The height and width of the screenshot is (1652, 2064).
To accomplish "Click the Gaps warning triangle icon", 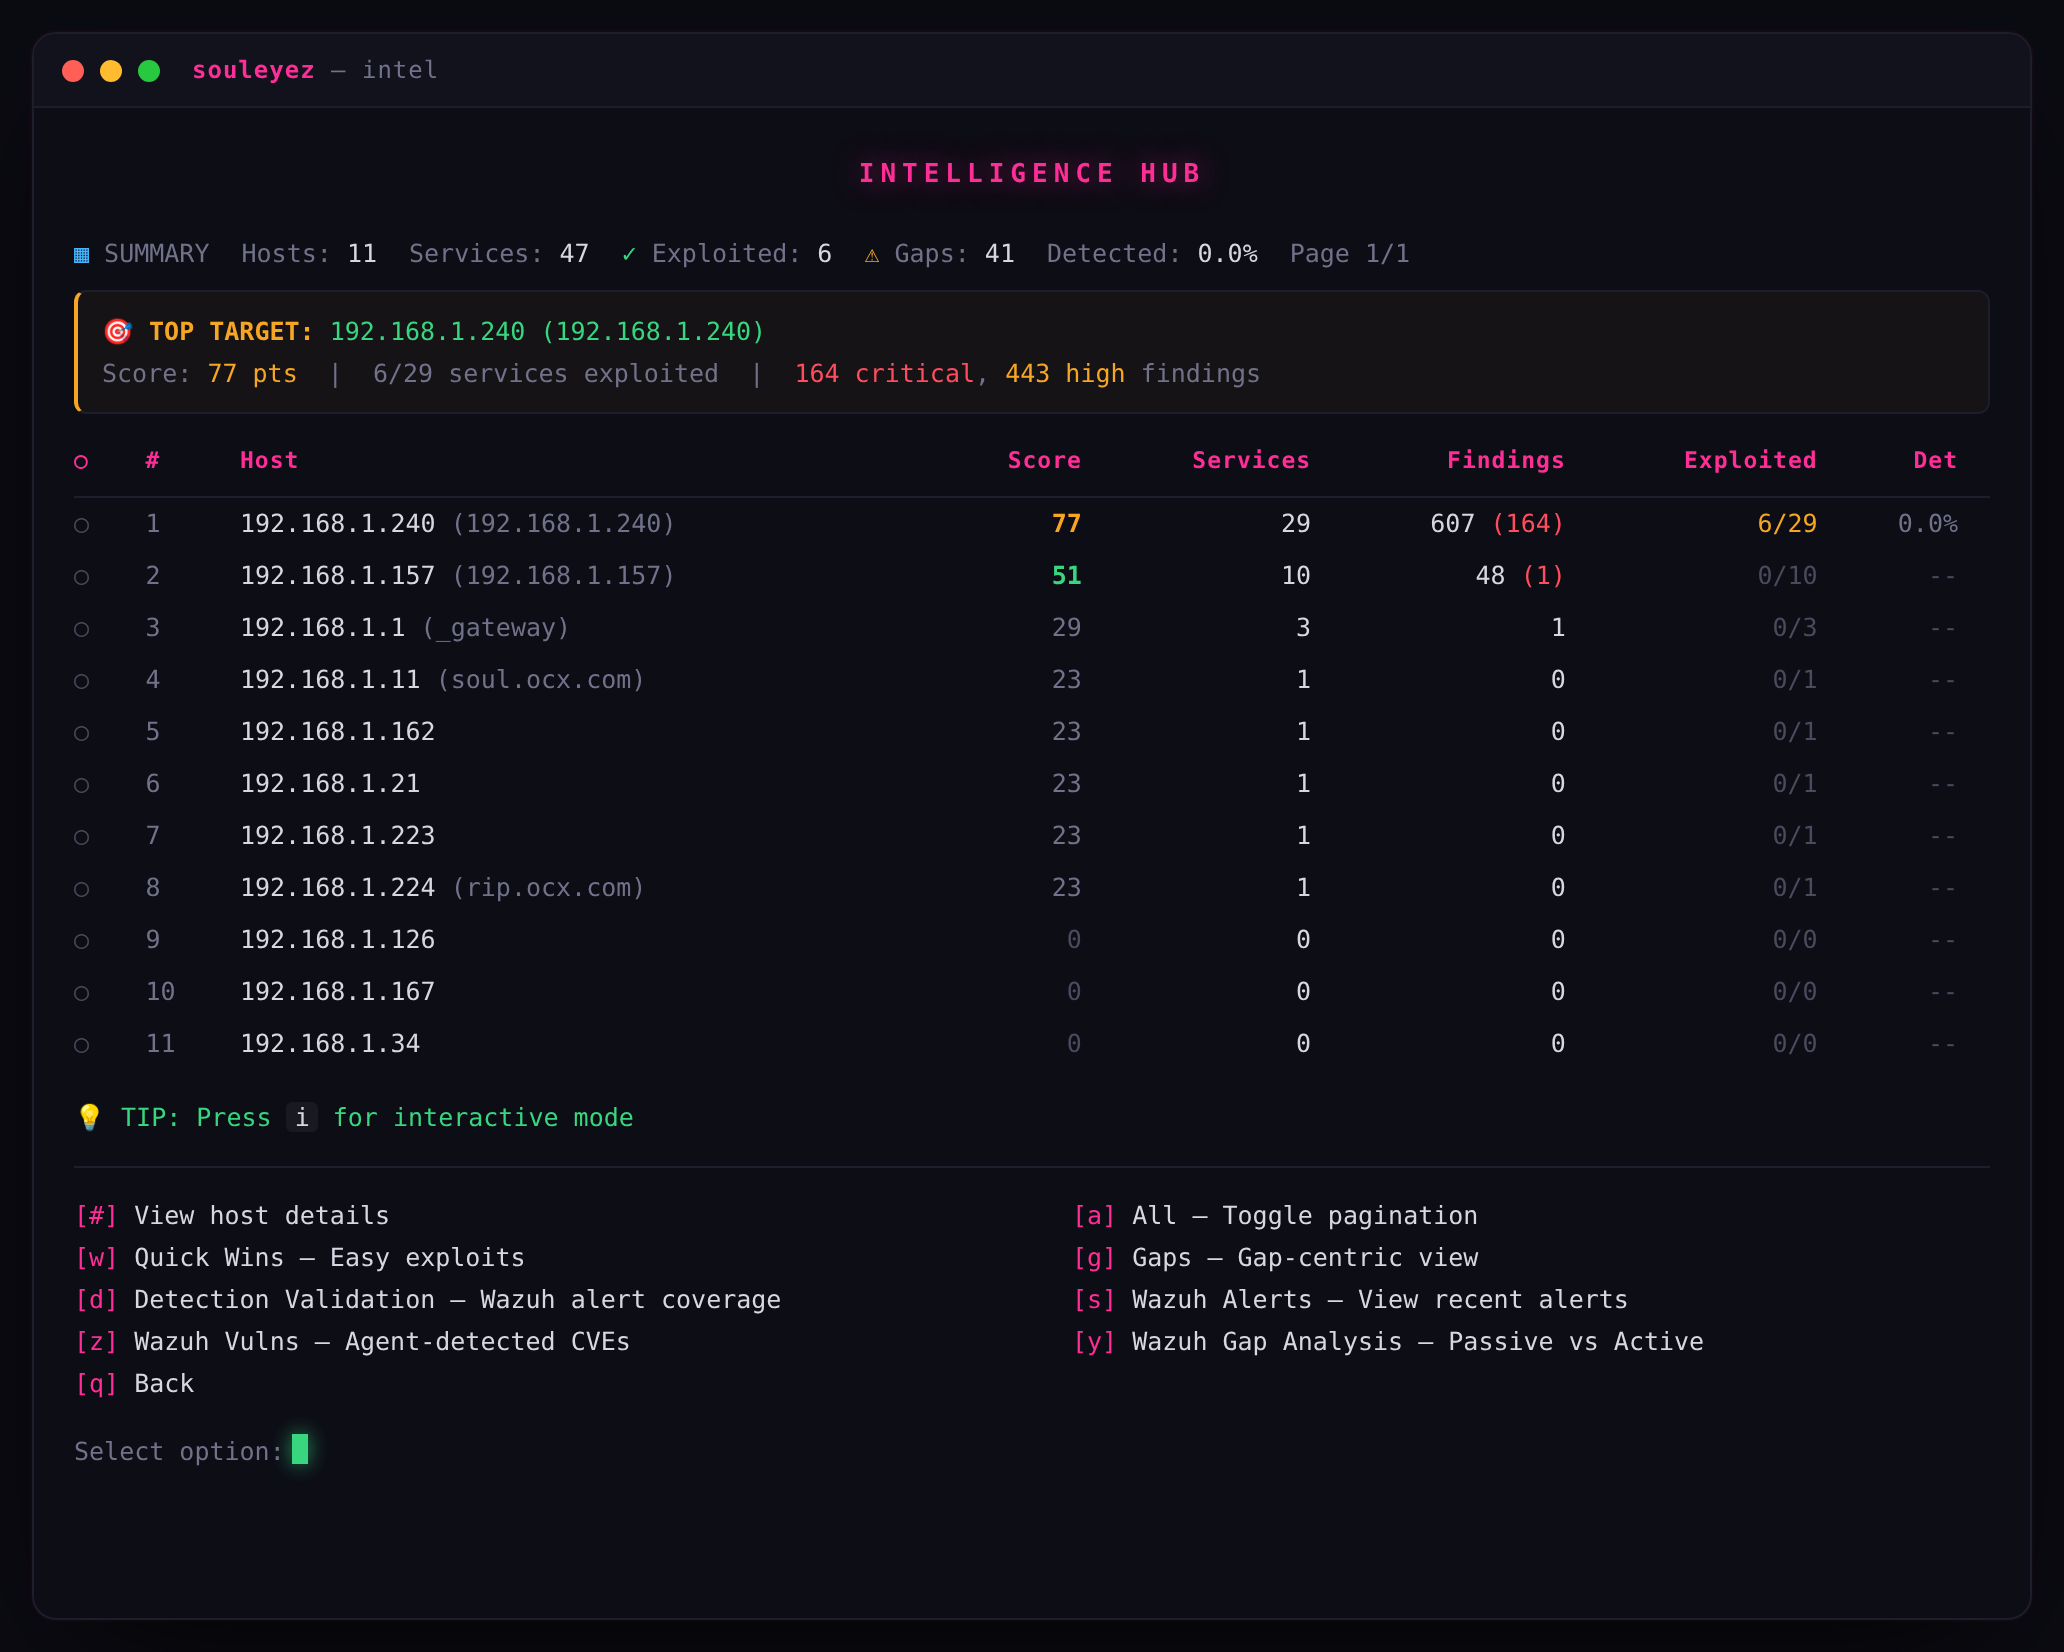I will pos(872,255).
